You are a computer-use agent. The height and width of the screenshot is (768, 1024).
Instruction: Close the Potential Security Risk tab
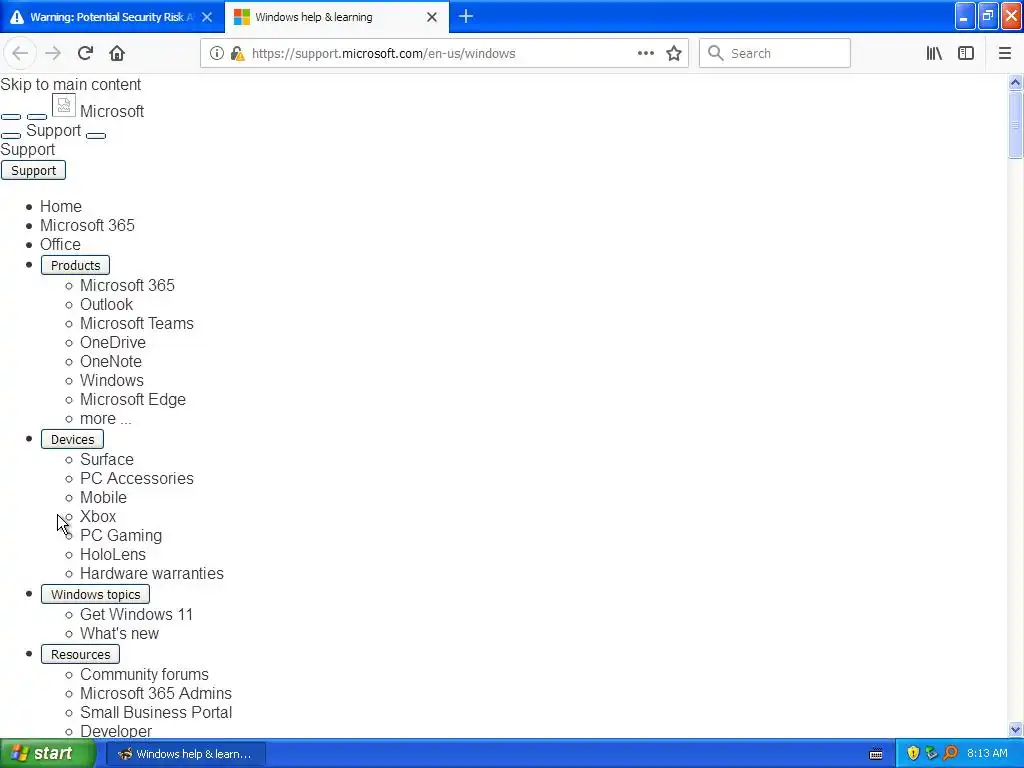(x=207, y=17)
